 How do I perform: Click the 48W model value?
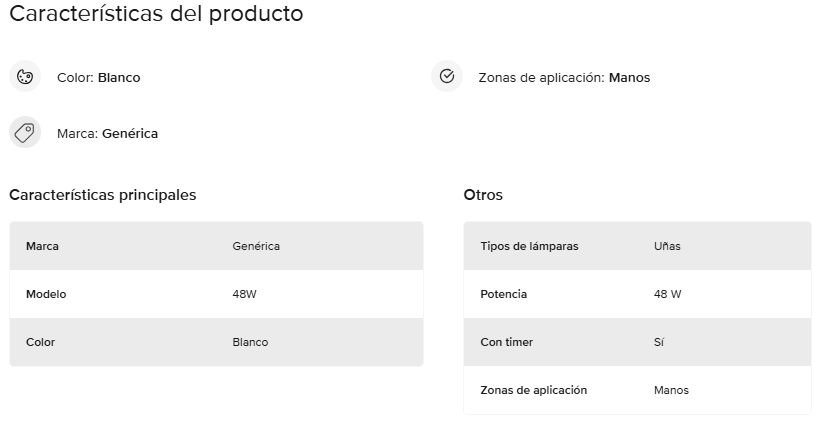click(244, 294)
